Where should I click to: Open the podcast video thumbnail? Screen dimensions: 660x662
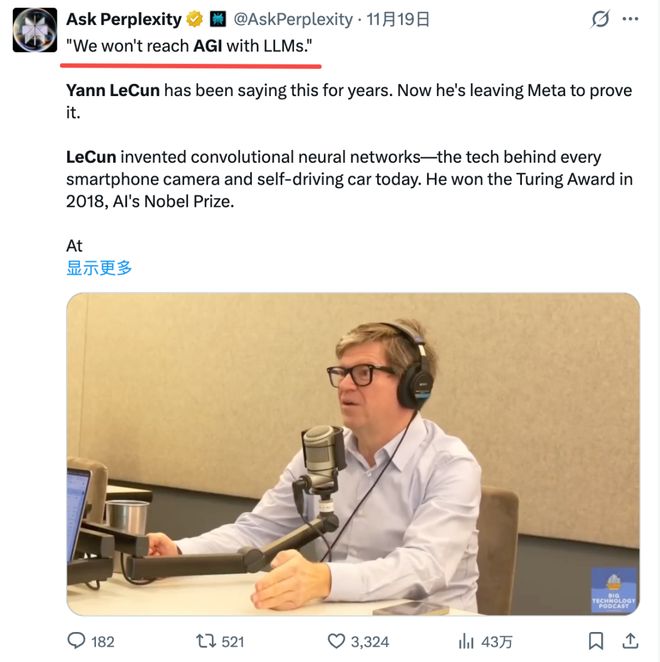tap(353, 454)
